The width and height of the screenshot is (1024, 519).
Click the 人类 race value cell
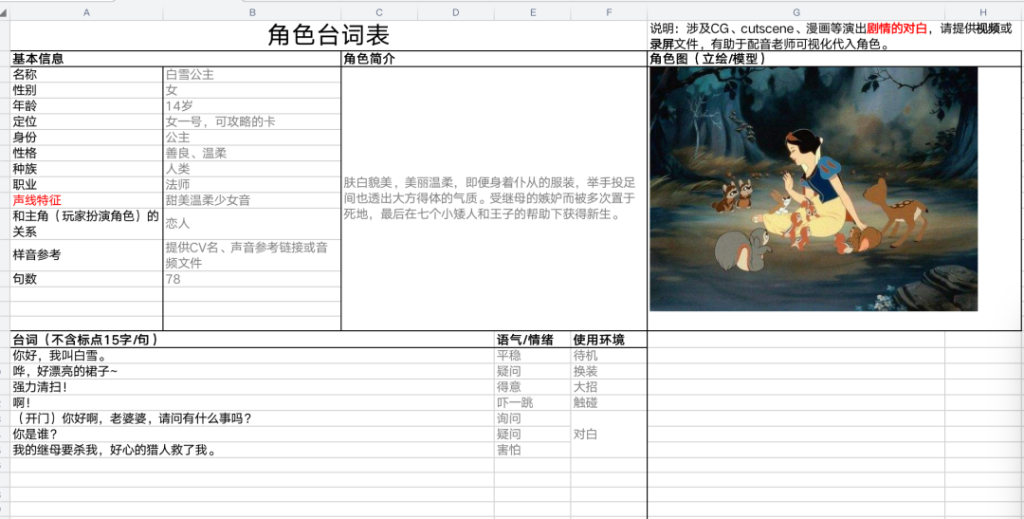pos(252,168)
